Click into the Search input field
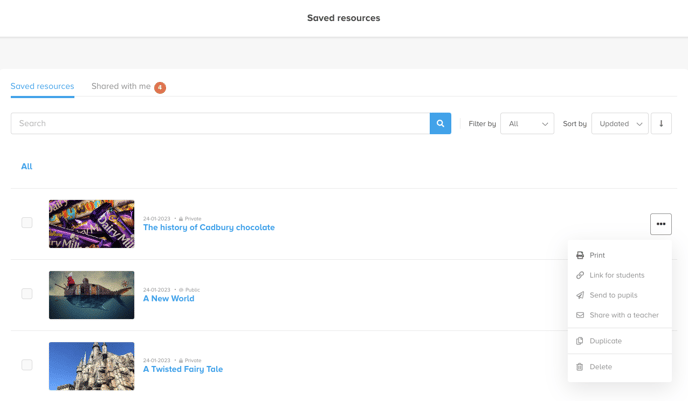Image resolution: width=688 pixels, height=401 pixels. 220,123
